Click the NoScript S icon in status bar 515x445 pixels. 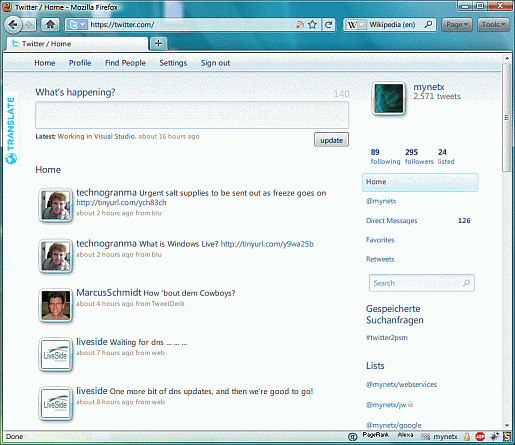point(507,436)
